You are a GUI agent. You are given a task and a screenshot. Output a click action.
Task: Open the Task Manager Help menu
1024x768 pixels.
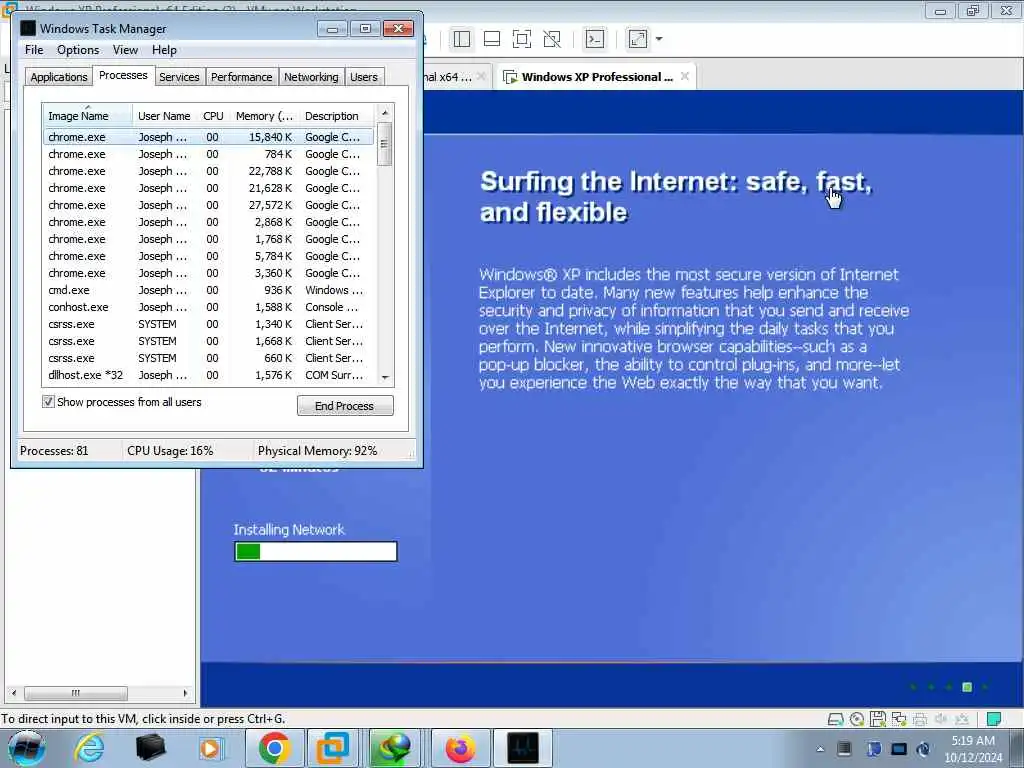(x=165, y=50)
